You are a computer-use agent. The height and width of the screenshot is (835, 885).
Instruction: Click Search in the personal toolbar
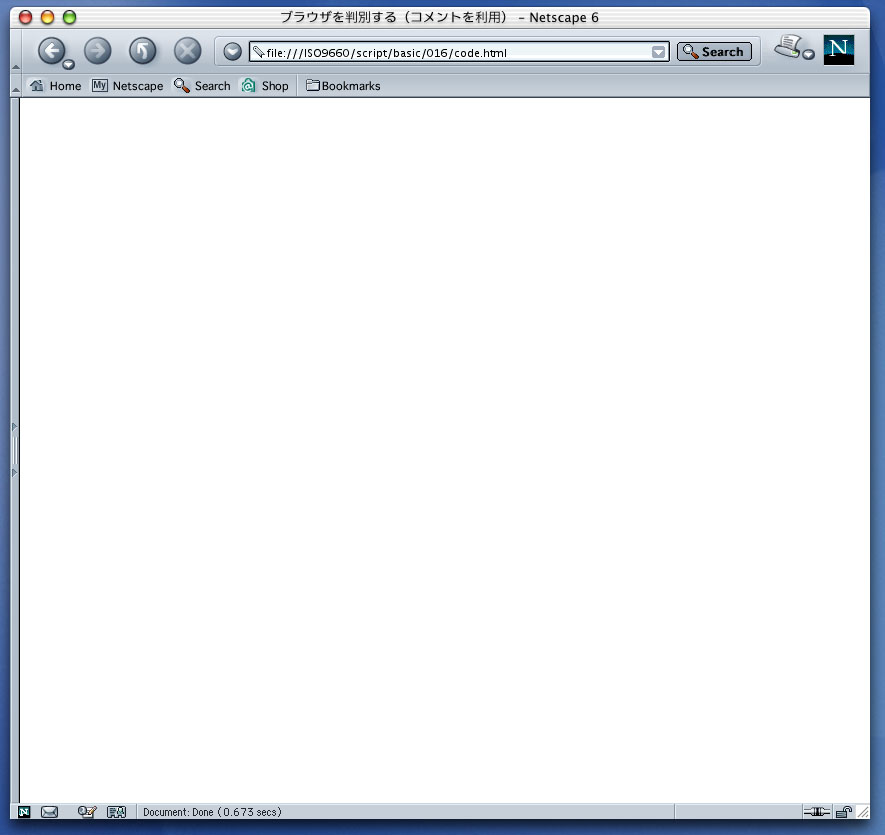(202, 86)
